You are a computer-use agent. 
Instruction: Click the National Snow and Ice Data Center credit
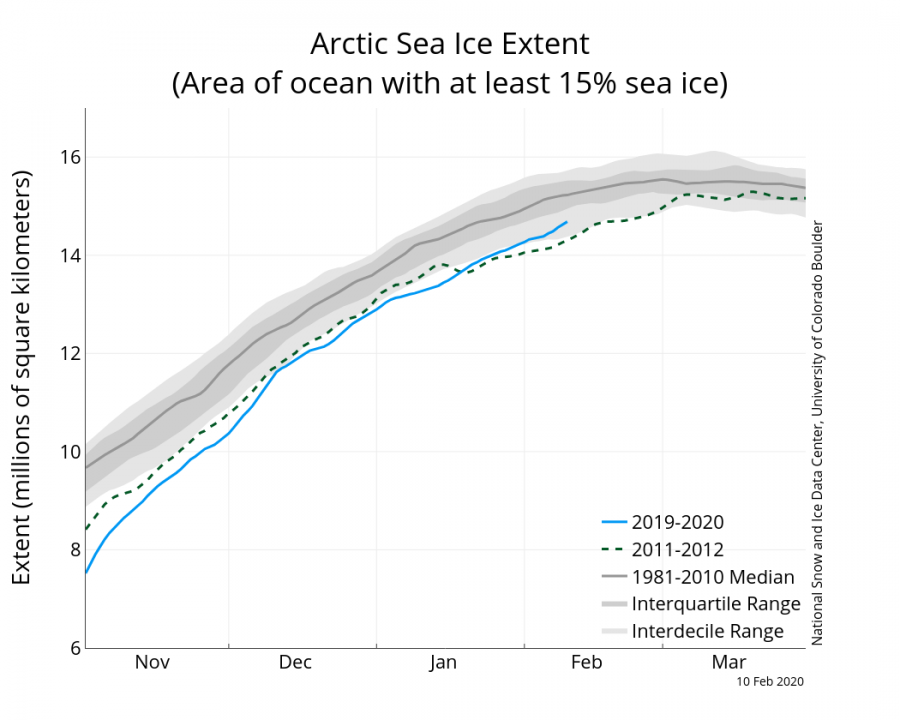pos(817,433)
